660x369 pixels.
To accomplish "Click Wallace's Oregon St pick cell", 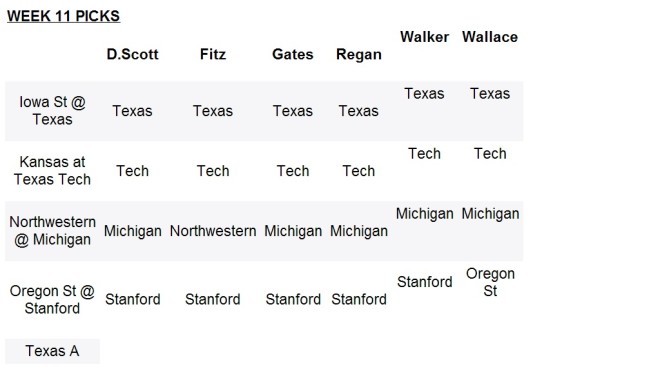I will point(490,282).
